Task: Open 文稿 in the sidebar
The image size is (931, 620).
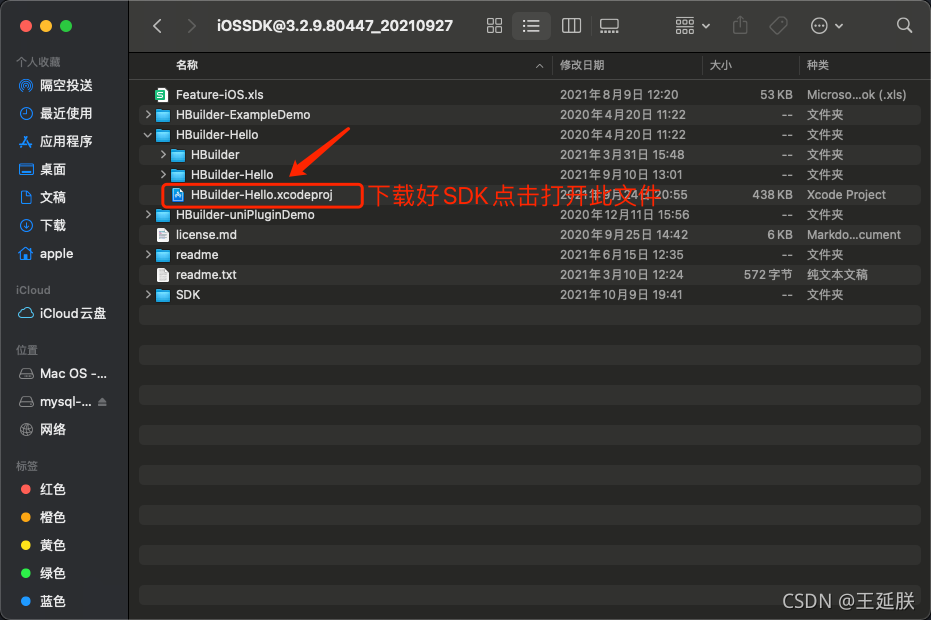Action: point(43,197)
